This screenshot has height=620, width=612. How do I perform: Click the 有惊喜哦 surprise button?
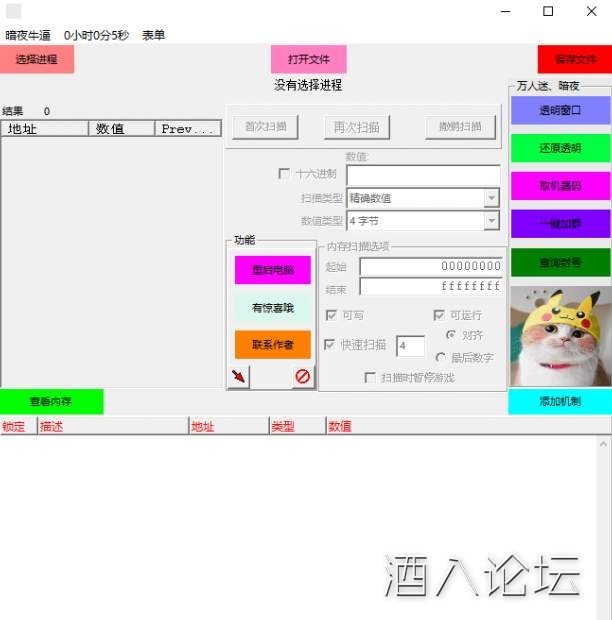coord(273,308)
